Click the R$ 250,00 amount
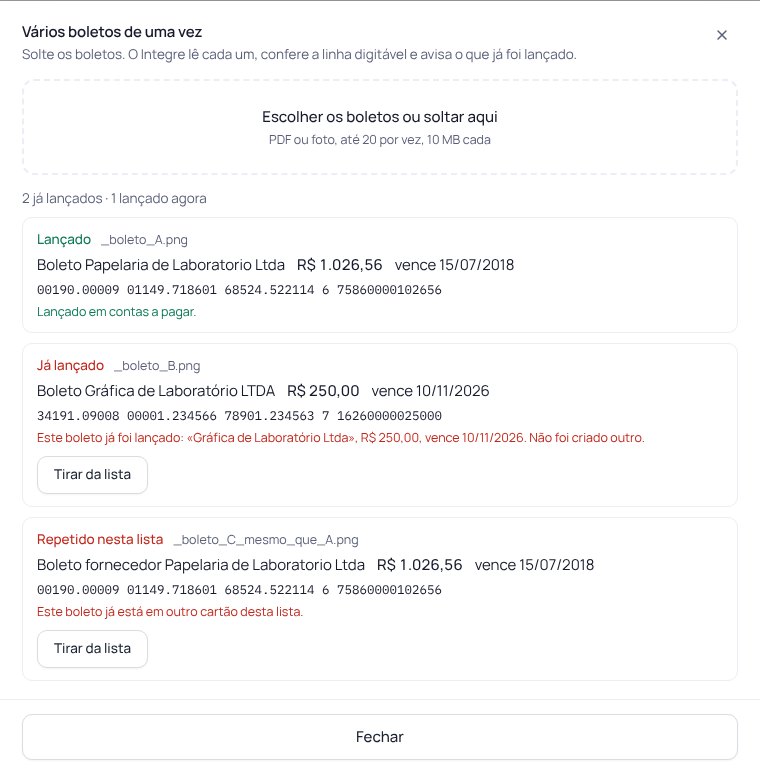This screenshot has height=778, width=760. [323, 391]
